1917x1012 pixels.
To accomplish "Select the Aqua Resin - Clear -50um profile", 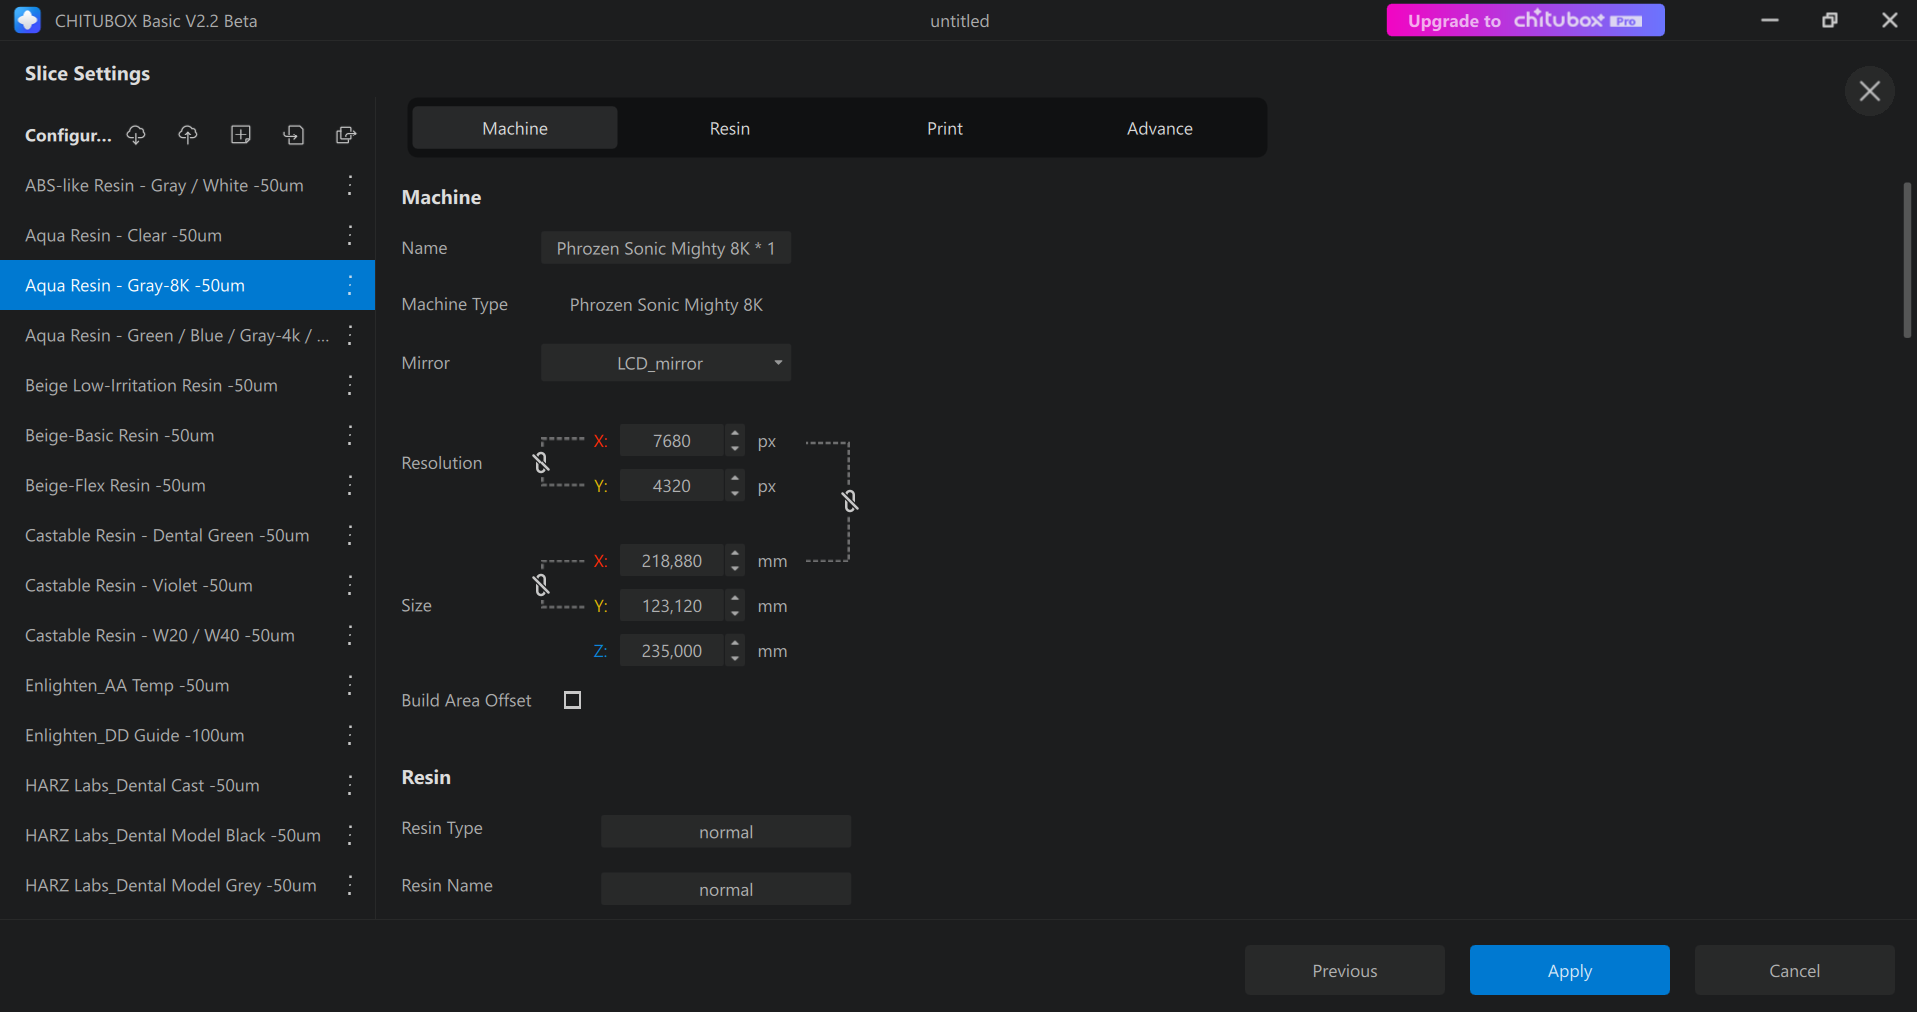I will (x=187, y=235).
